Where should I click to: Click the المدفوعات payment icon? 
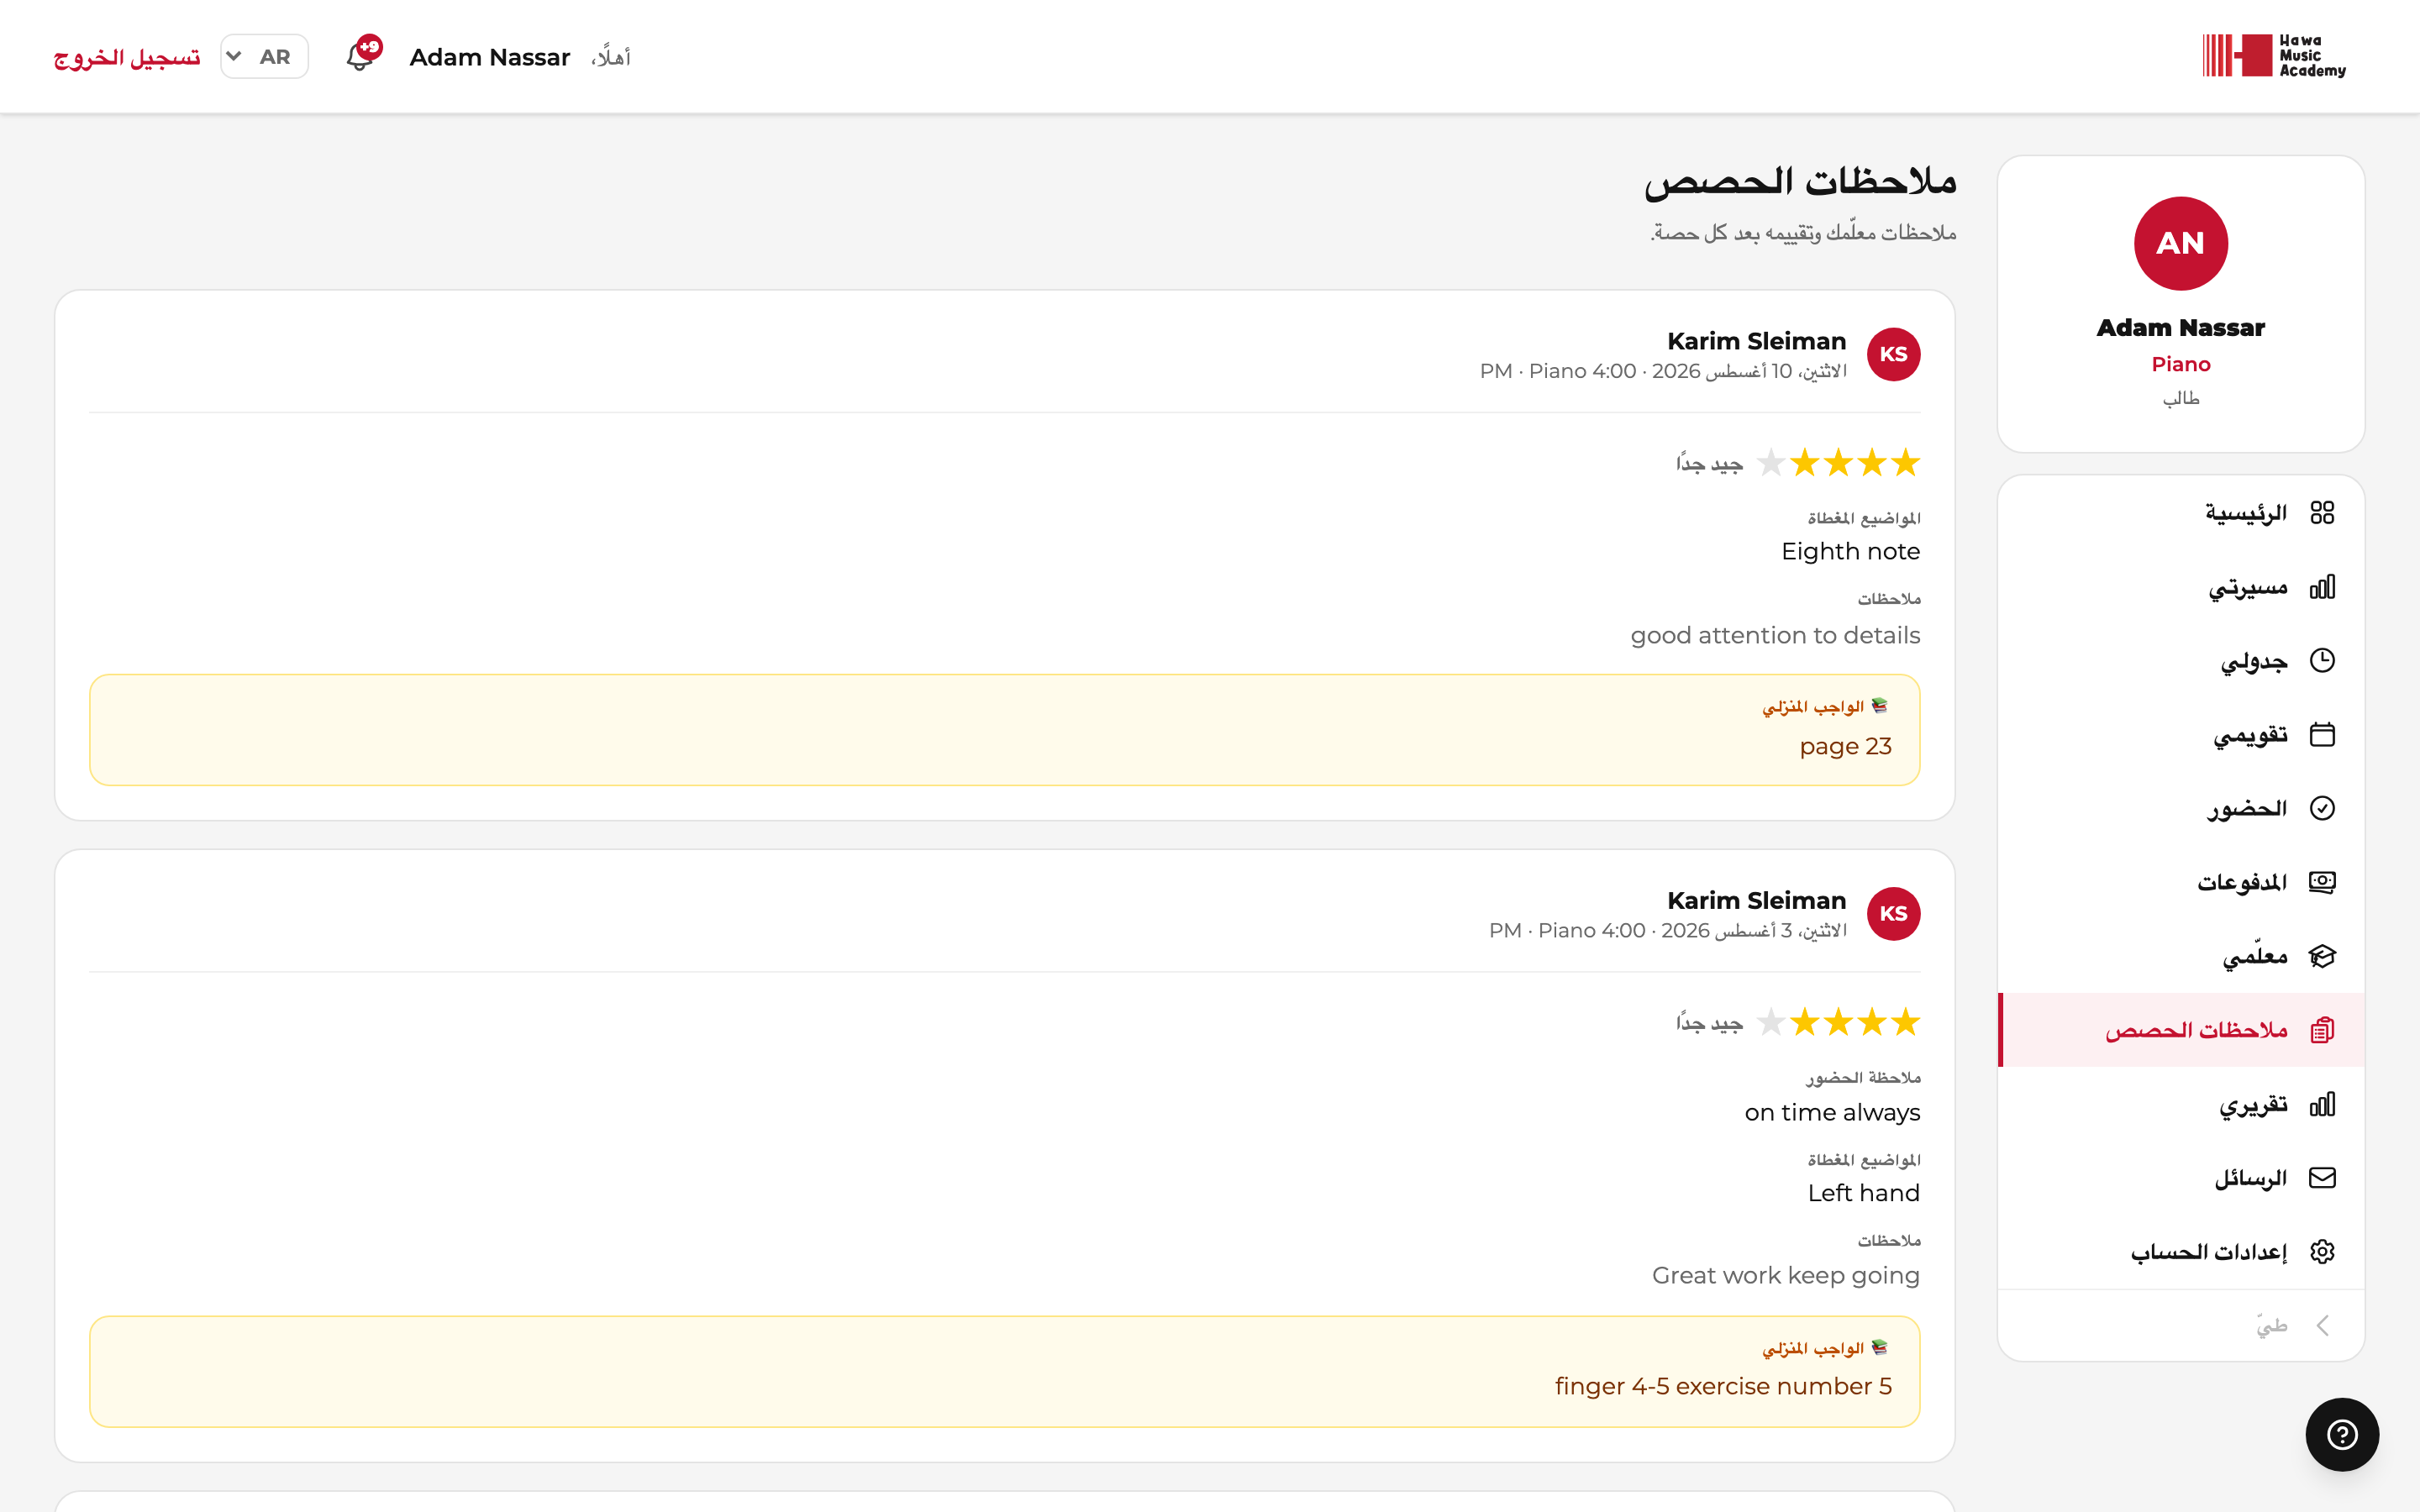click(x=2322, y=882)
